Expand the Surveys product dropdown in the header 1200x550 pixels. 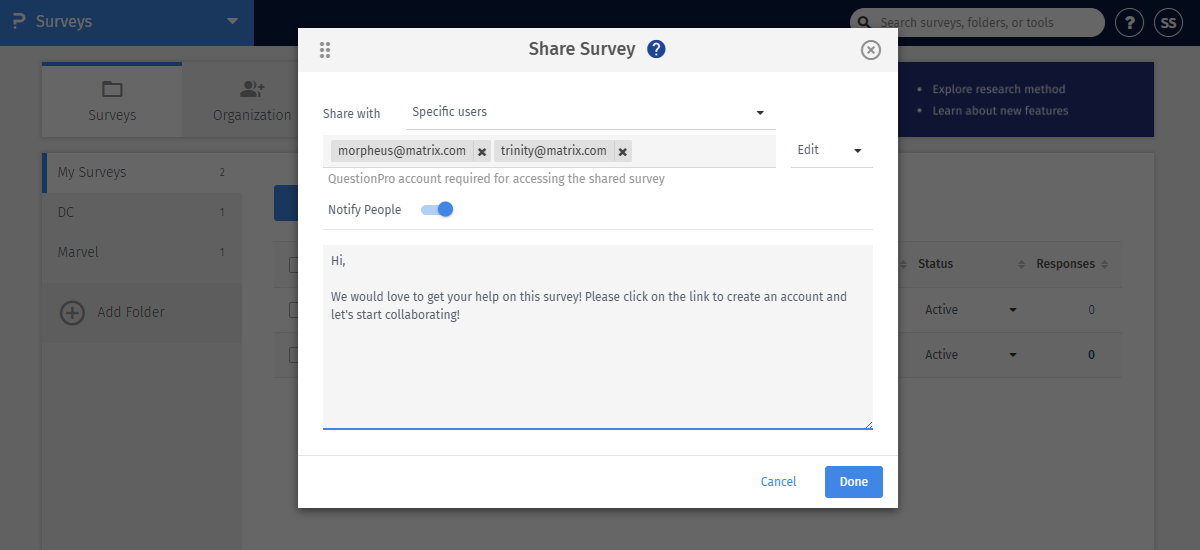pyautogui.click(x=232, y=21)
